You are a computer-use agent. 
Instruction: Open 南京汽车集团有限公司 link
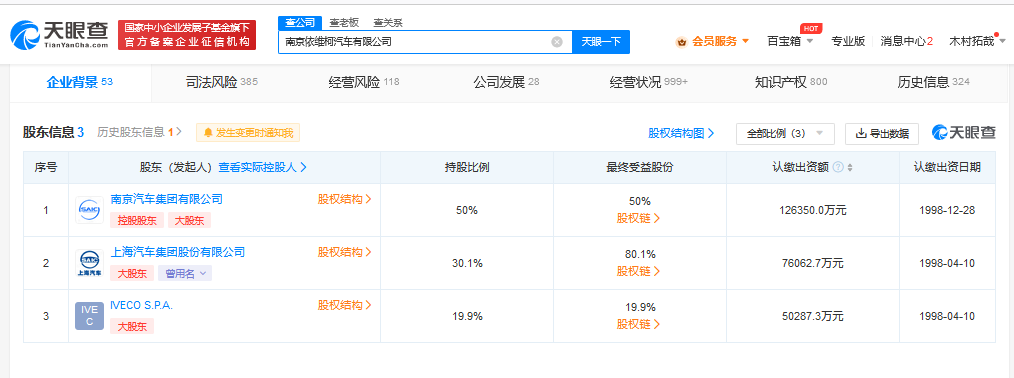click(x=167, y=199)
